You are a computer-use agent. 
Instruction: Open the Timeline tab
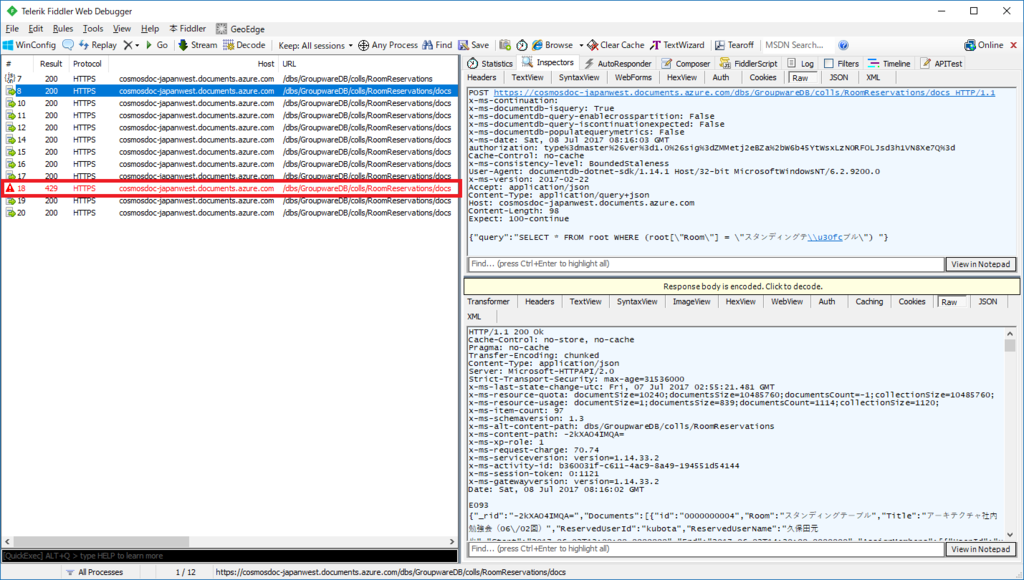tap(889, 63)
